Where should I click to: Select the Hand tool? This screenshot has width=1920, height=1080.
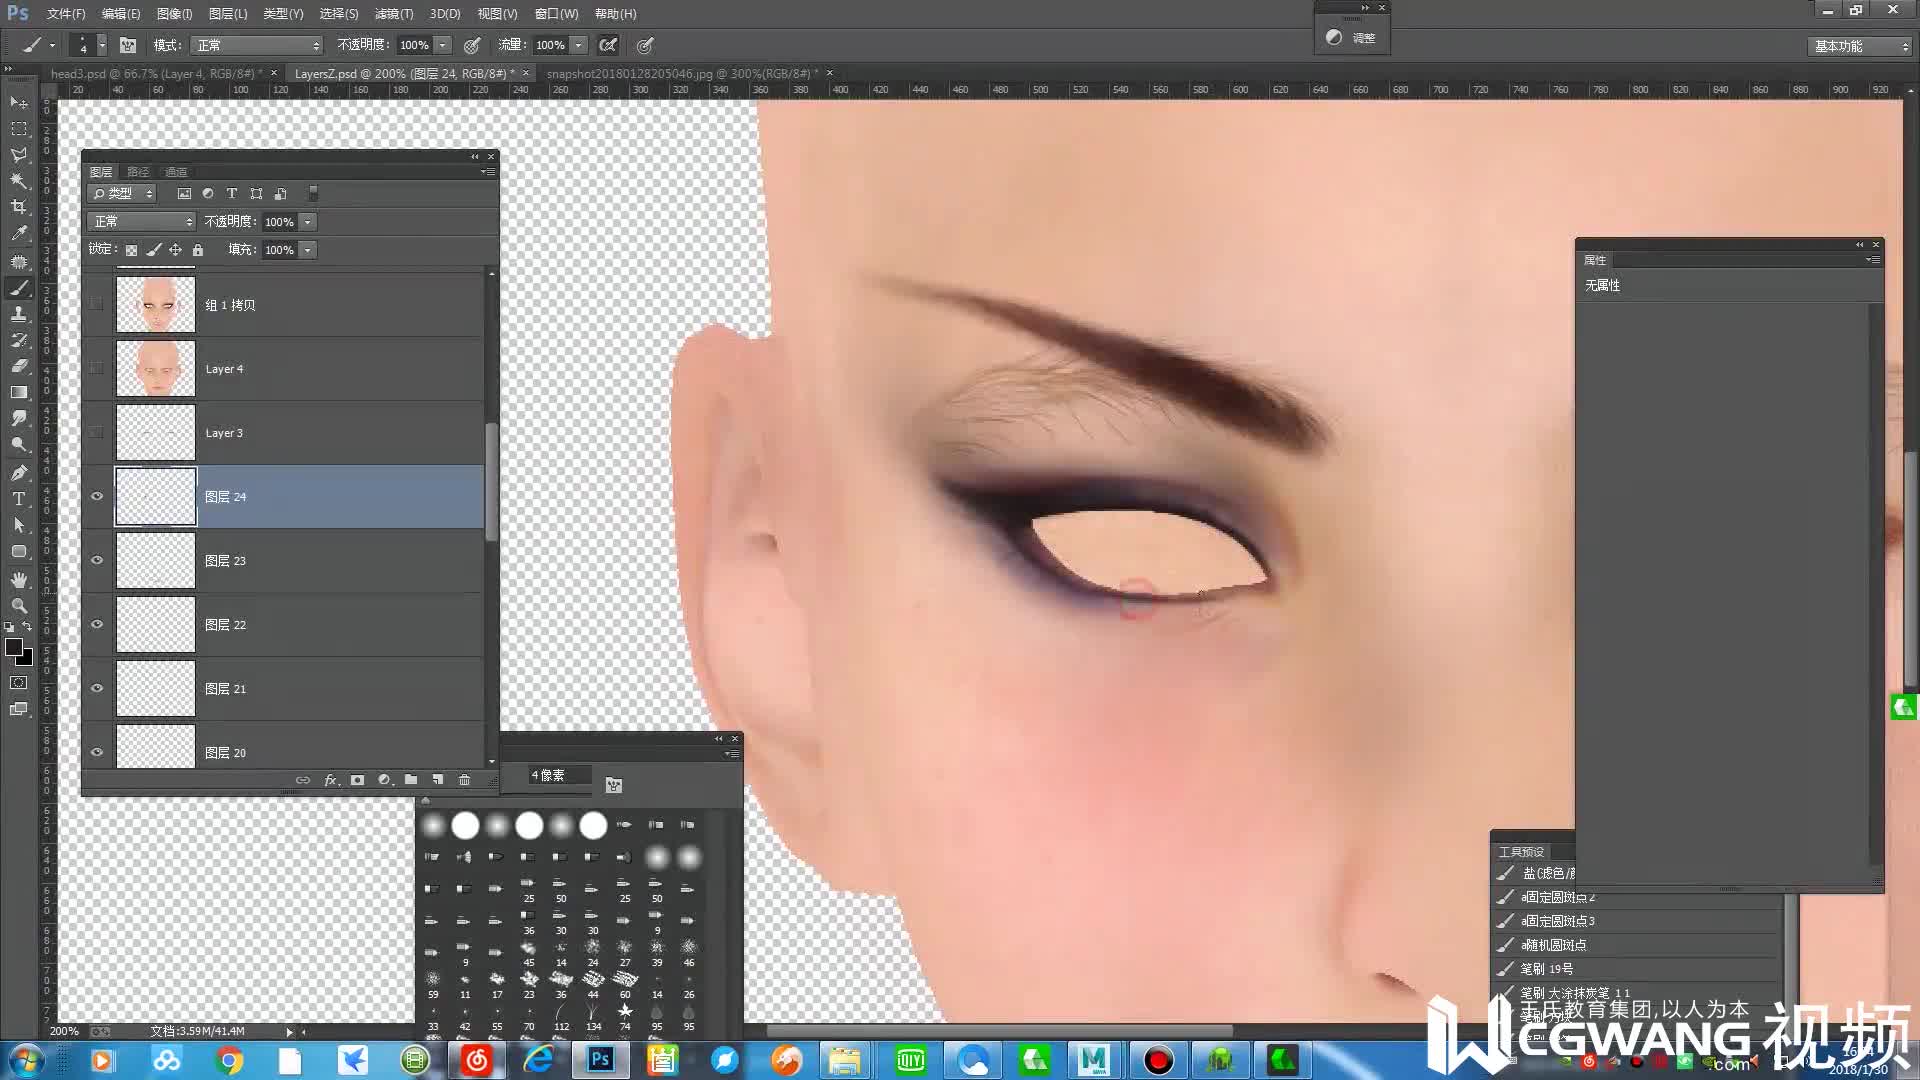coord(18,580)
